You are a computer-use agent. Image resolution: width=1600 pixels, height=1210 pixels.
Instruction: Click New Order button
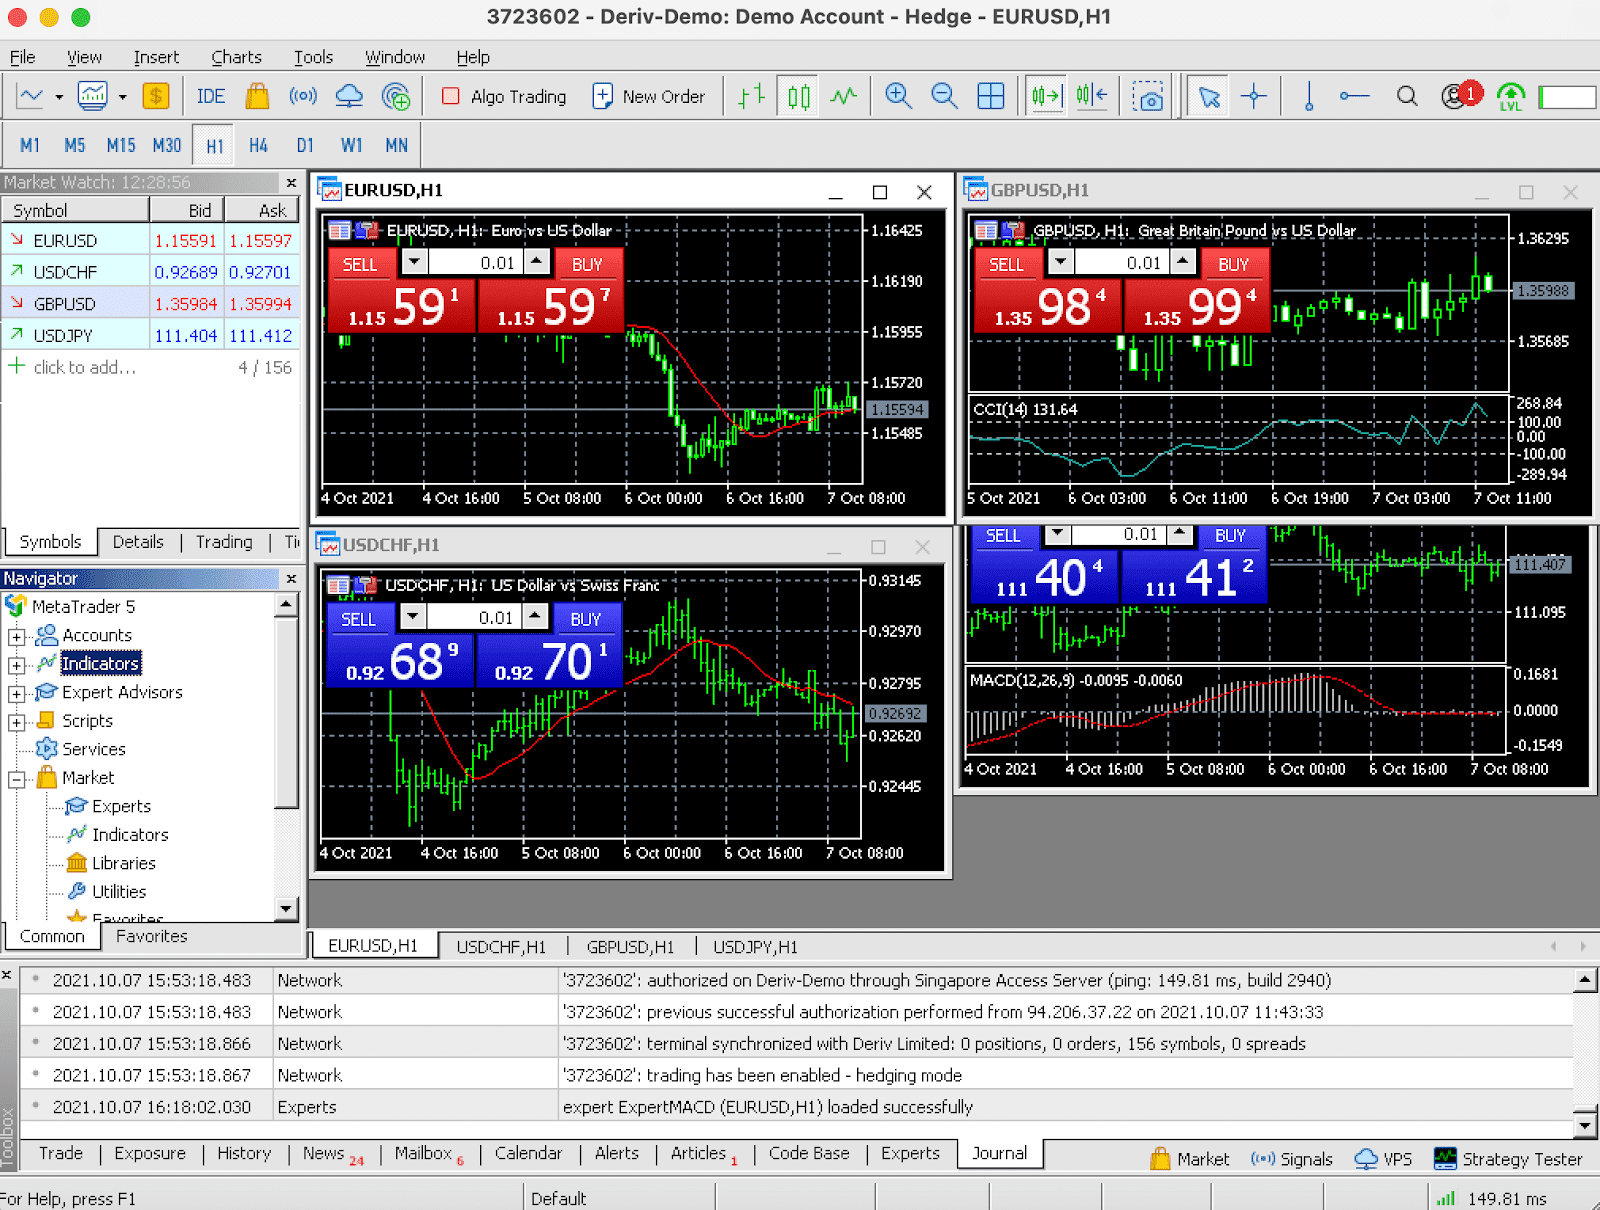[x=648, y=96]
